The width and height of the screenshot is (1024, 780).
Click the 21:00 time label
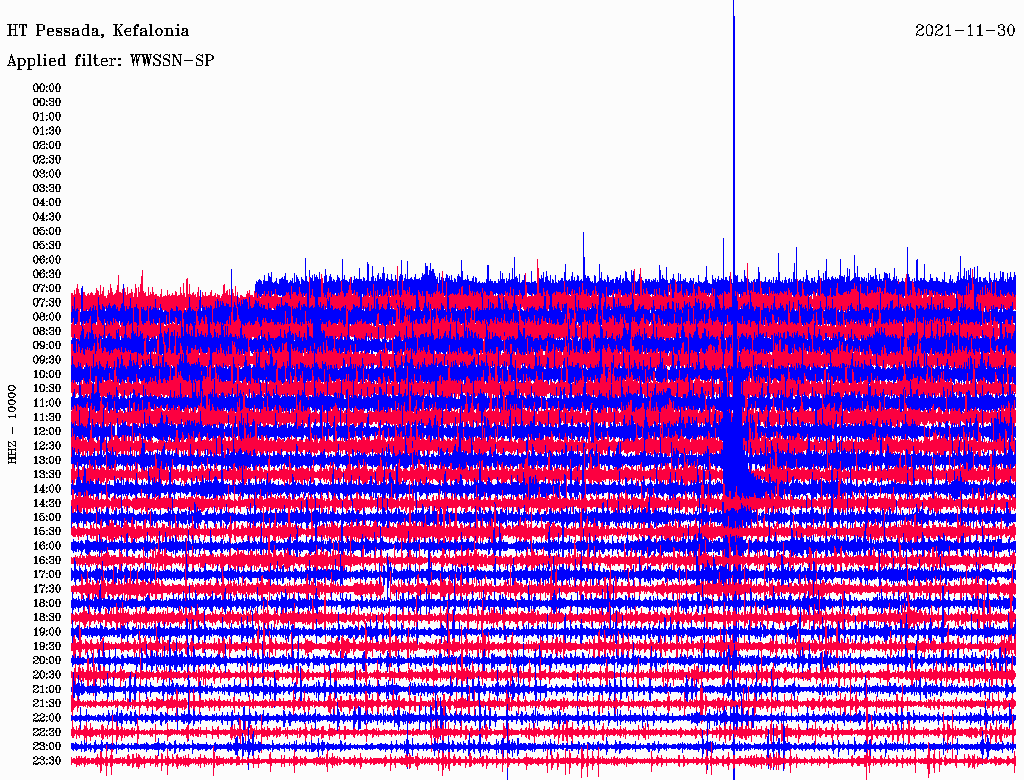coord(47,689)
